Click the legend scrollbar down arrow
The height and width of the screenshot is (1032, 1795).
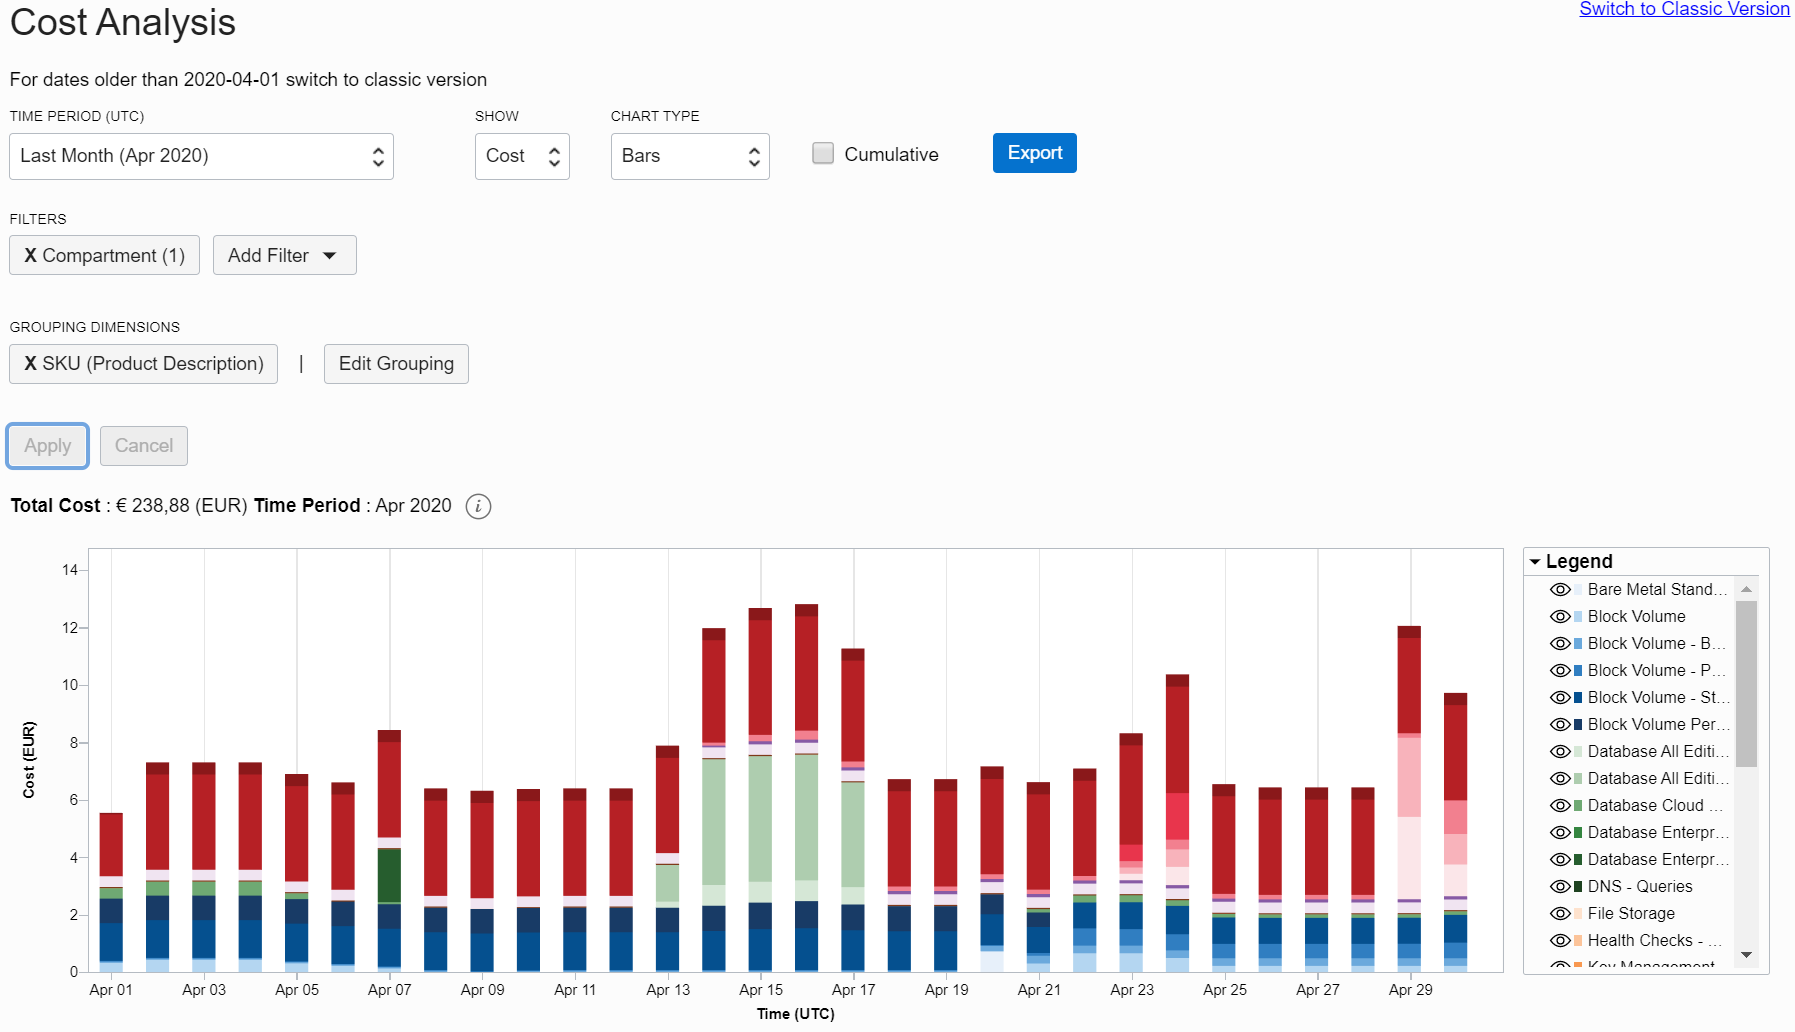click(1747, 955)
